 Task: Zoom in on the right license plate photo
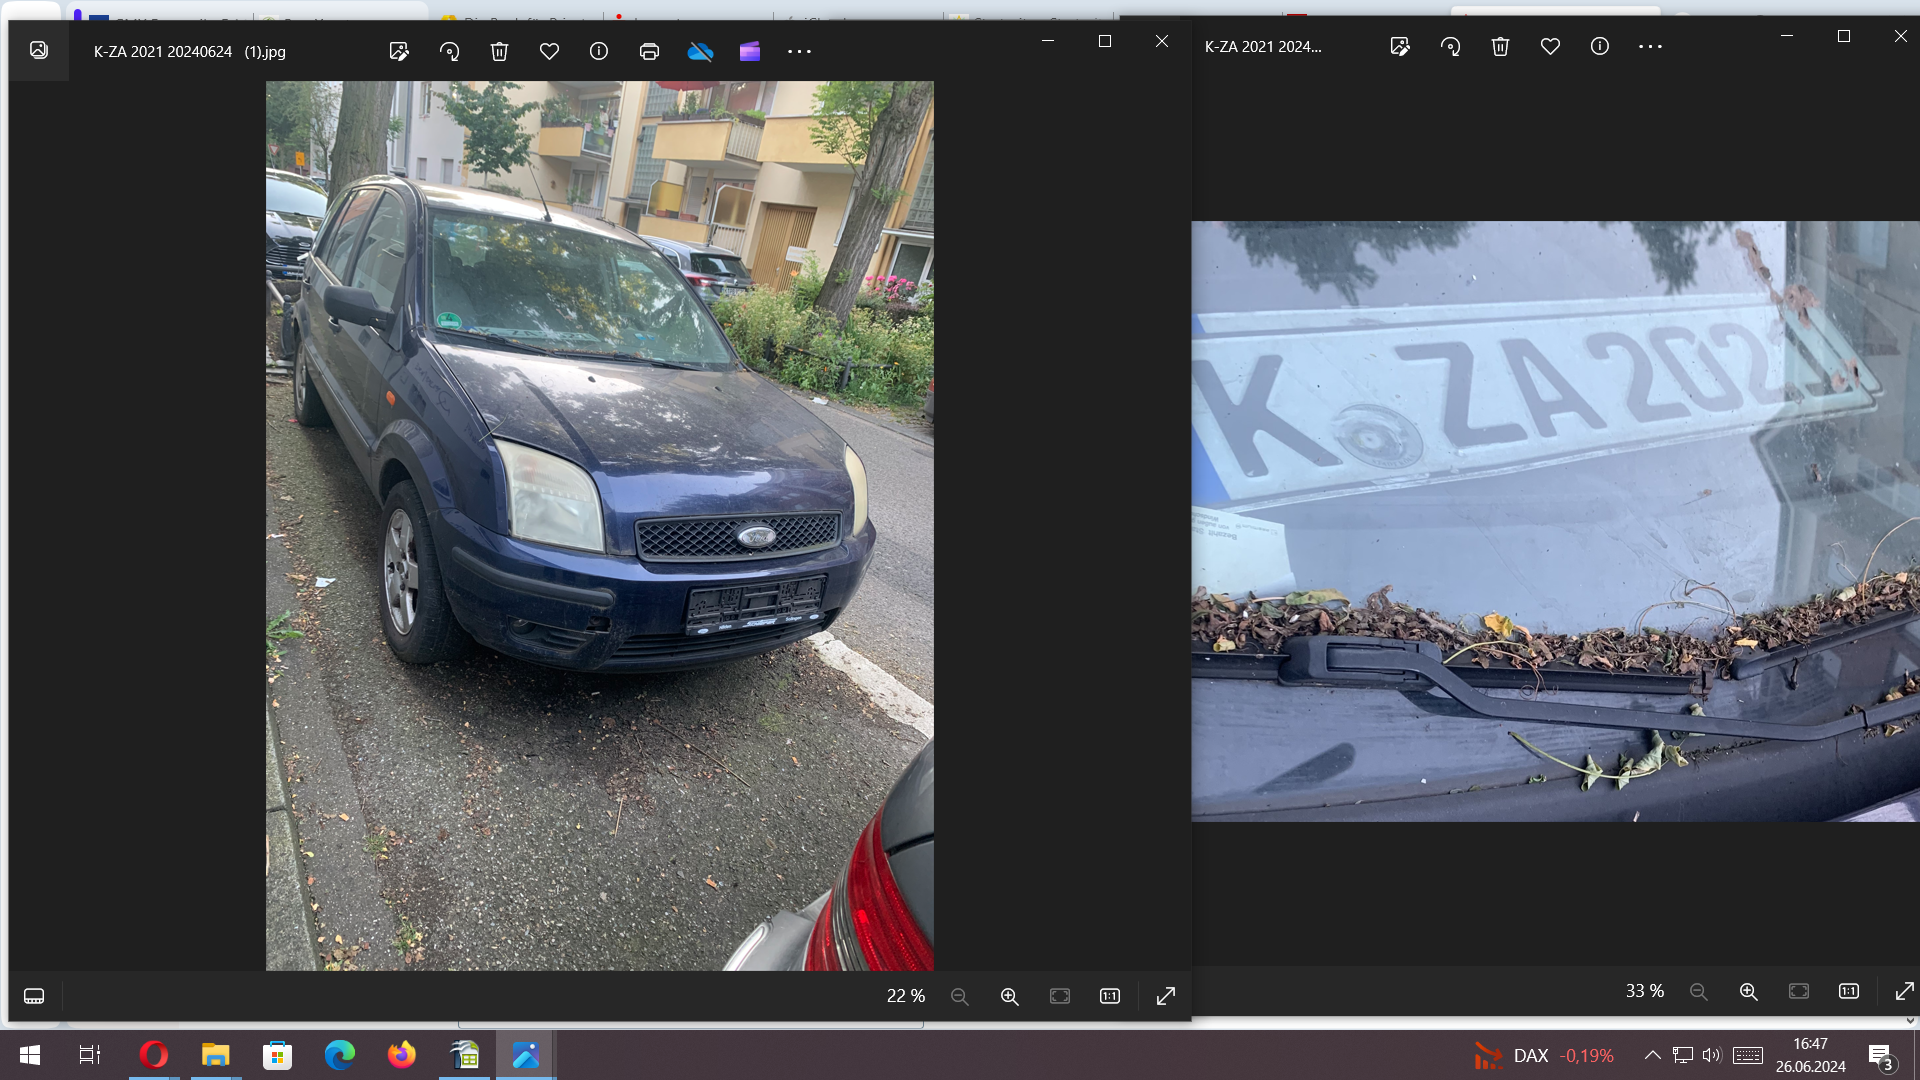tap(1749, 991)
